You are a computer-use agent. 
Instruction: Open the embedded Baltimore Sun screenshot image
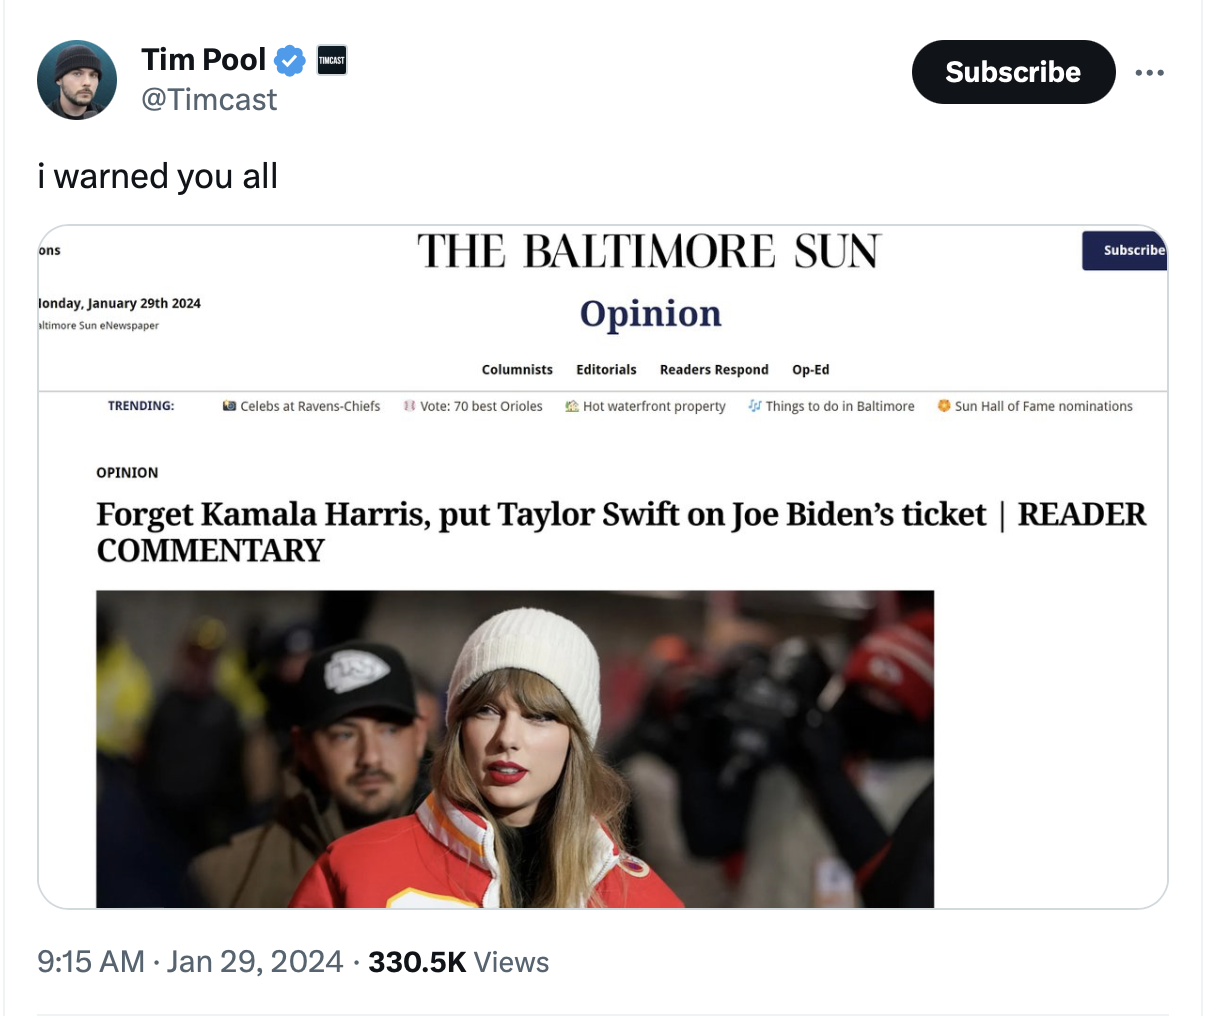click(x=603, y=567)
